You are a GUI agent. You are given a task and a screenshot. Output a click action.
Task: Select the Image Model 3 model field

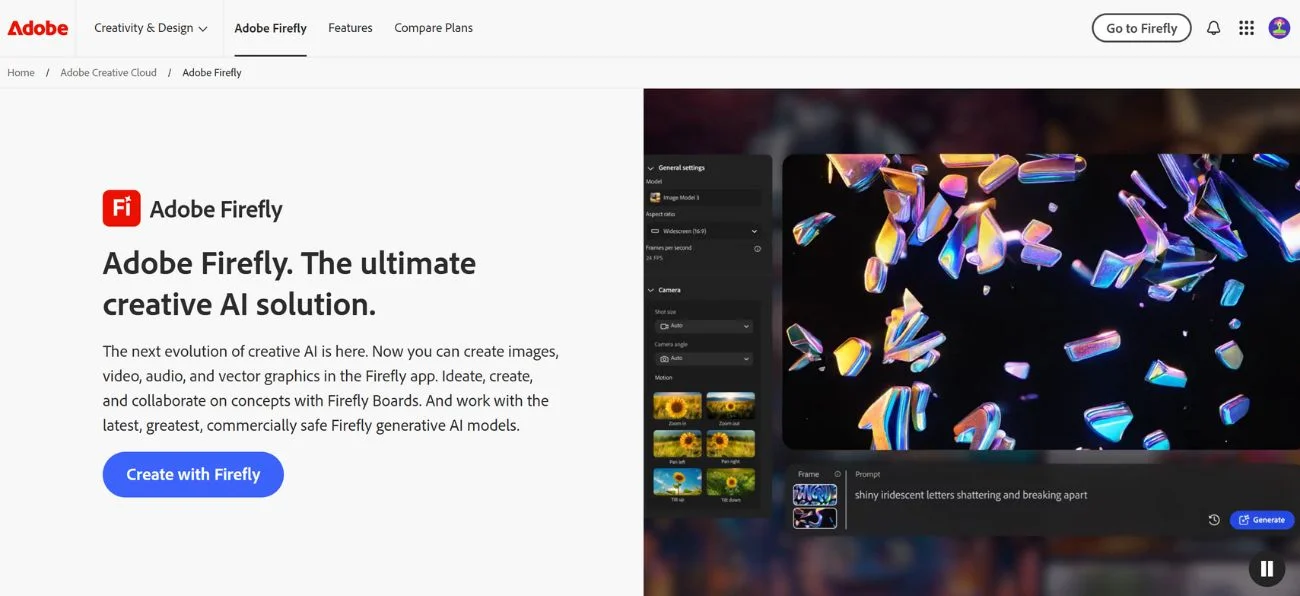(704, 197)
